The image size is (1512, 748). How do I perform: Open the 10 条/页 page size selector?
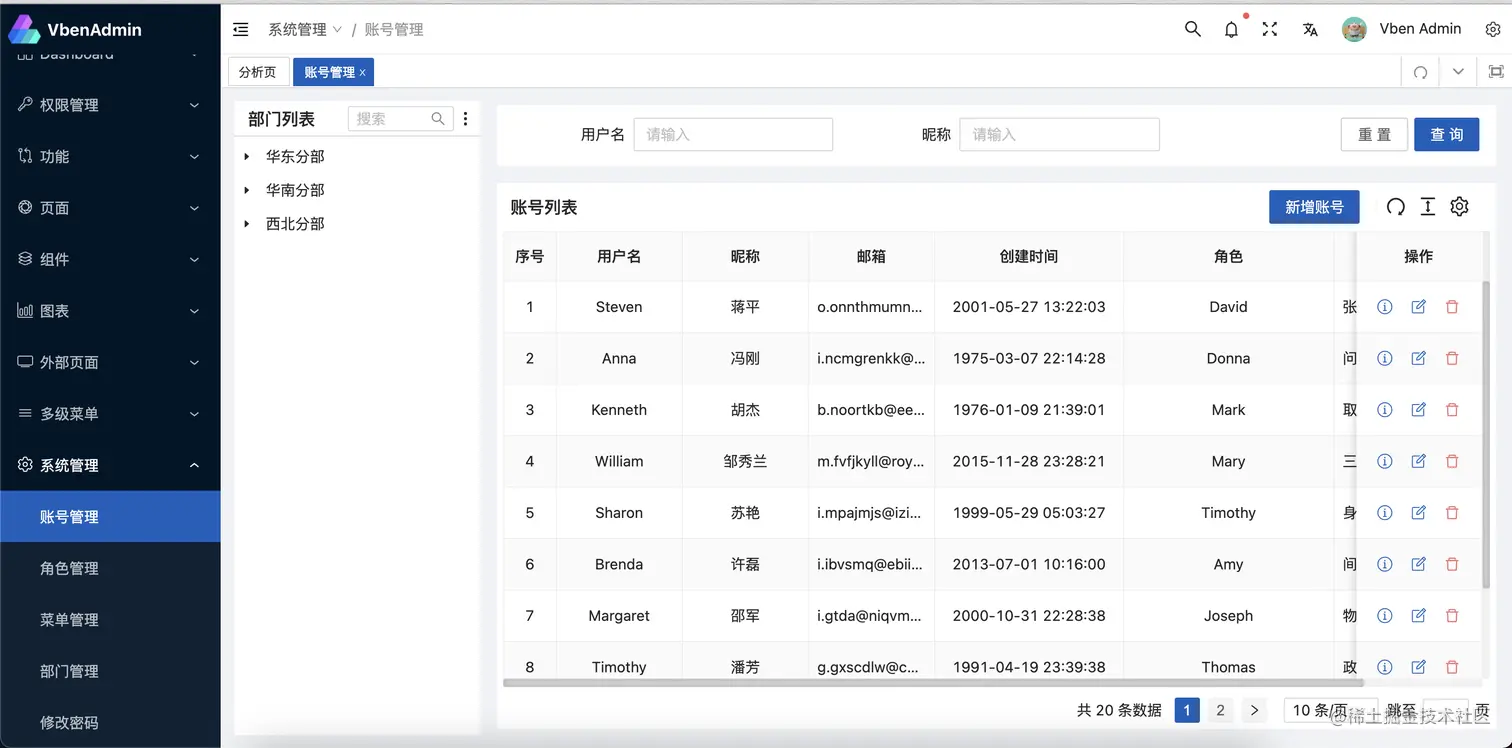[x=1329, y=710]
